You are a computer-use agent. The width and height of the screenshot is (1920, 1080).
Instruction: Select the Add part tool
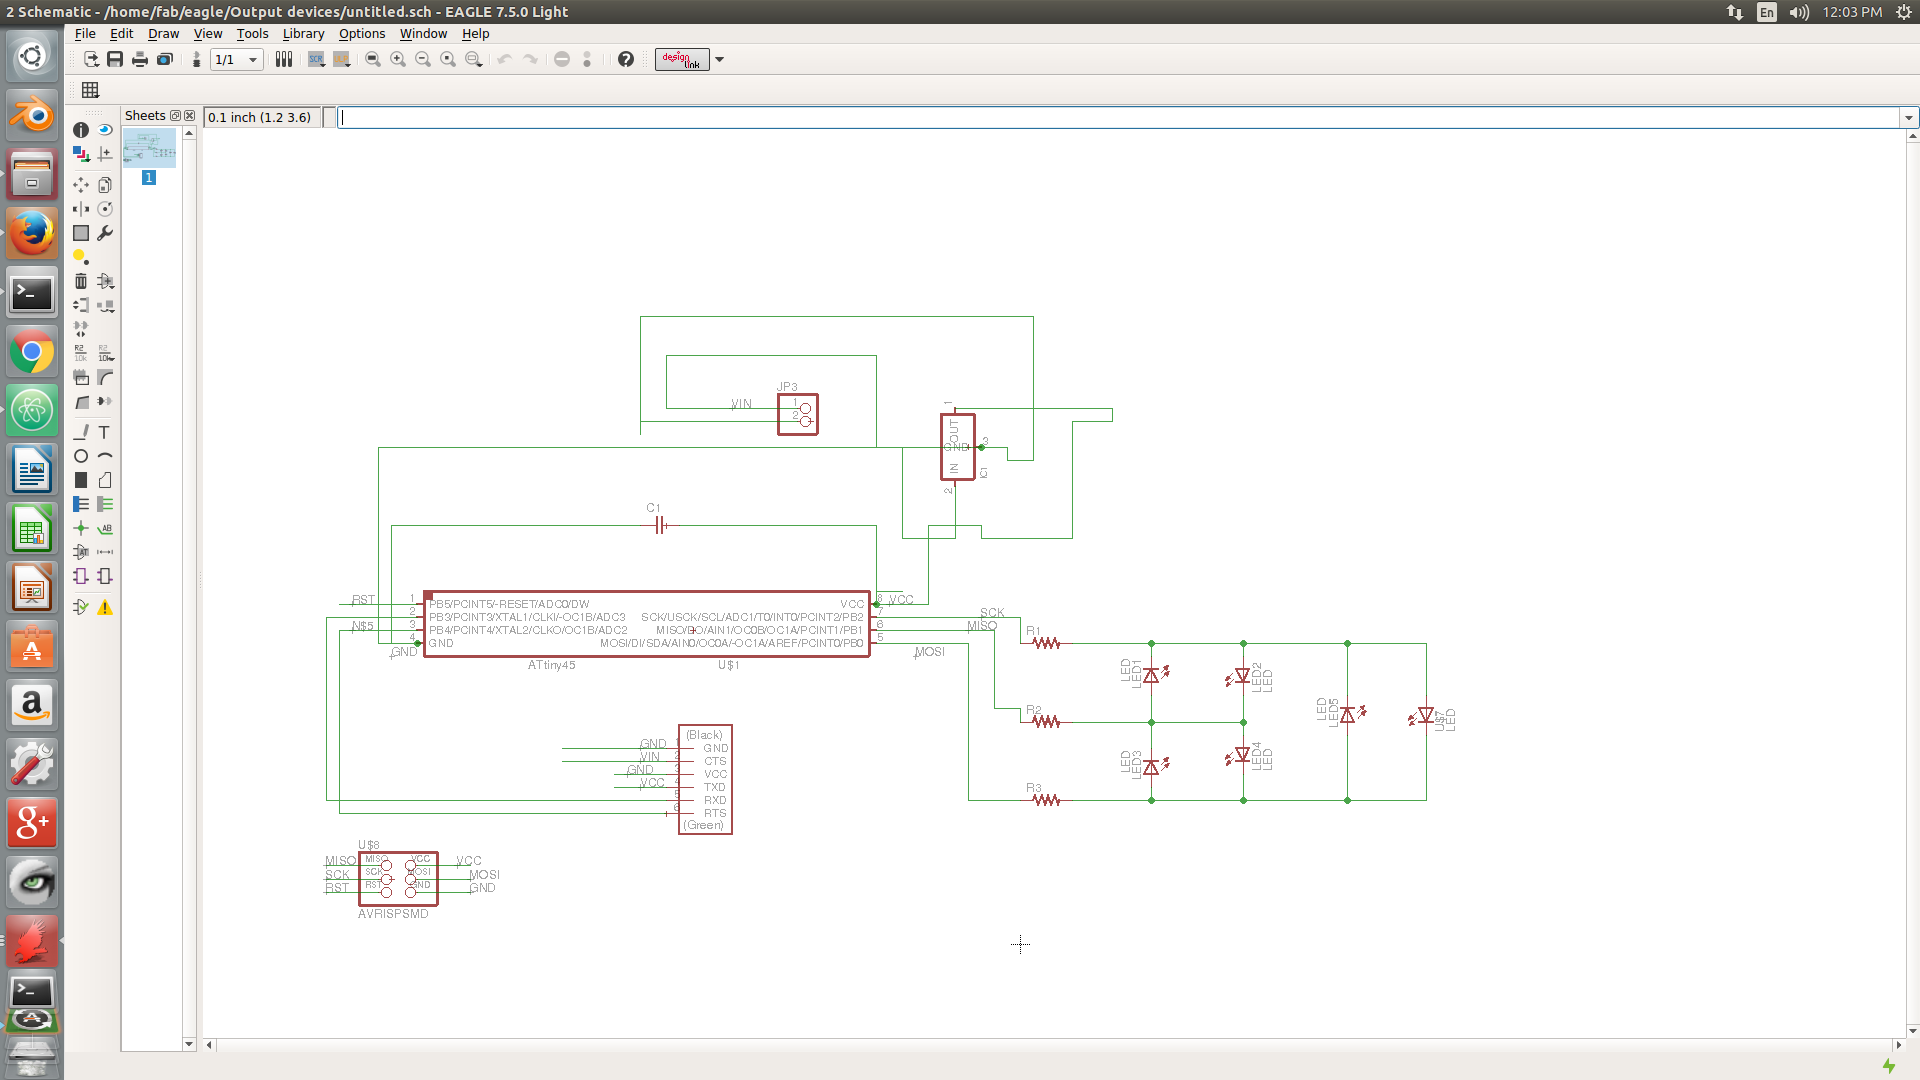105,281
